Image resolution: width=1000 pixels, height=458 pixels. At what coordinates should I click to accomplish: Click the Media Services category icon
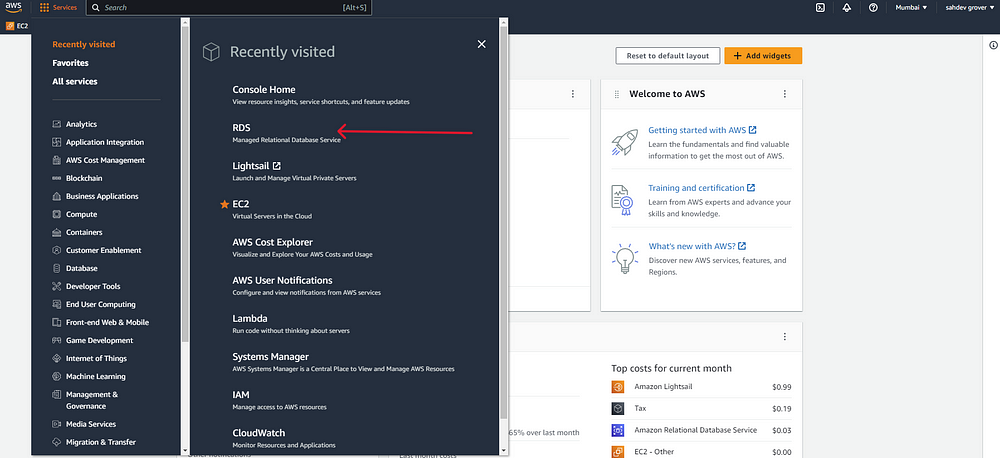57,424
